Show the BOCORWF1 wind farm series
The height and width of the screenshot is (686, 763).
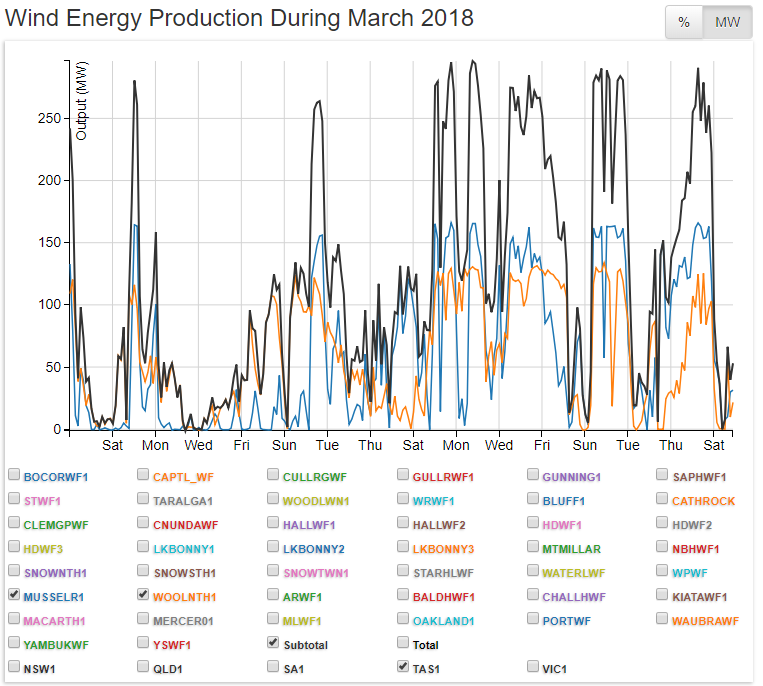[14, 475]
